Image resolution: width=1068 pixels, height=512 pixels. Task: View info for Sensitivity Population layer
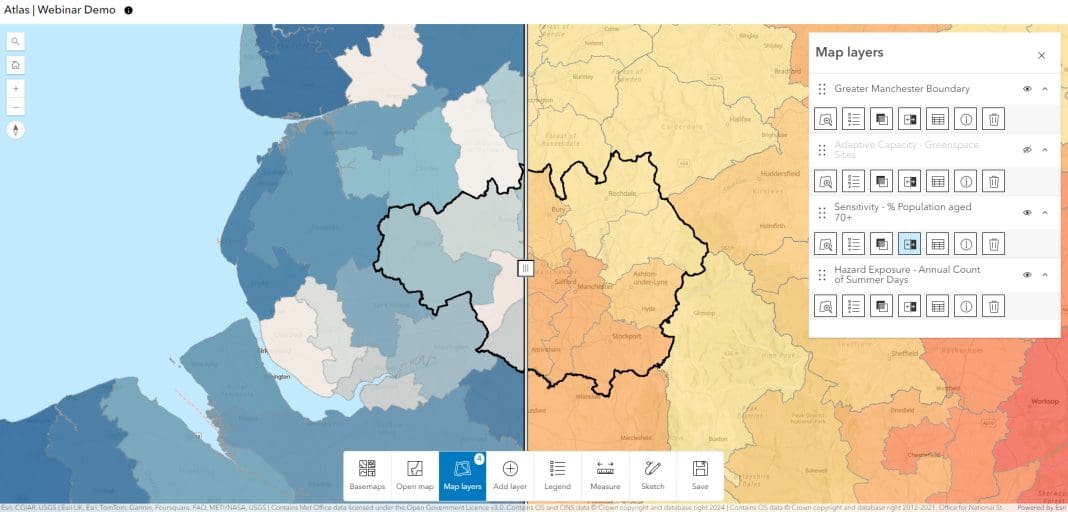tap(966, 243)
